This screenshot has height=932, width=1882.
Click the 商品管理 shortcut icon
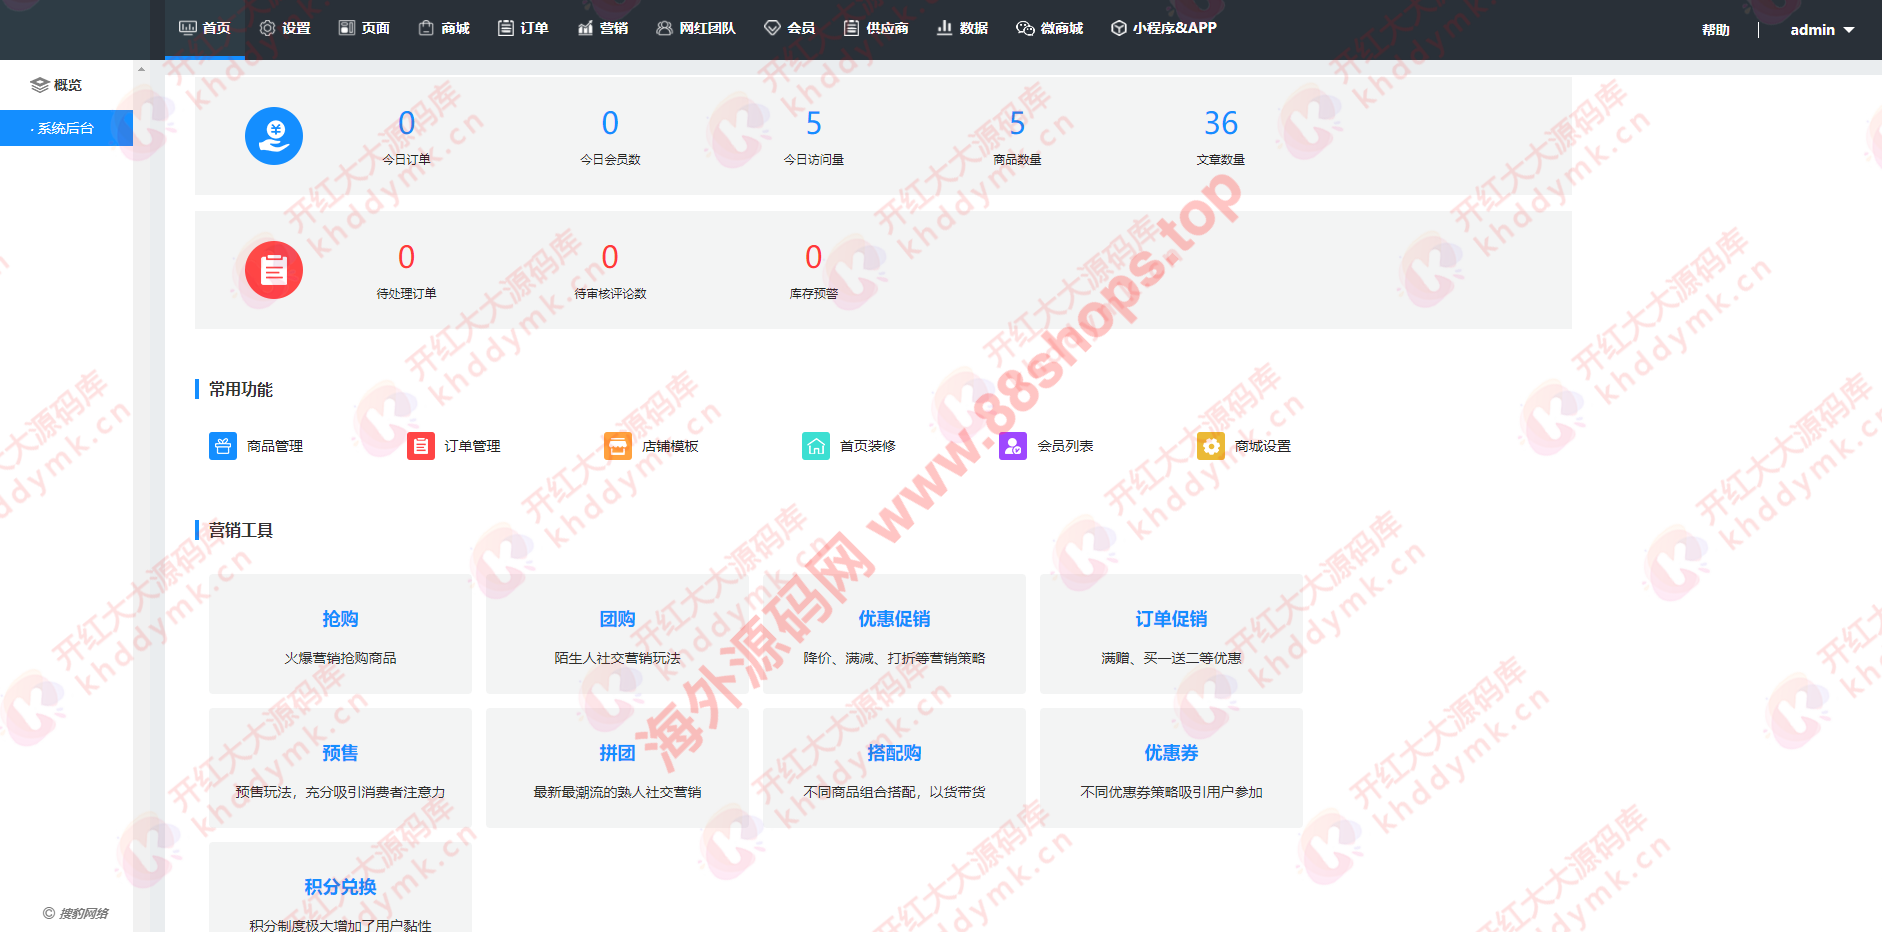[x=222, y=446]
